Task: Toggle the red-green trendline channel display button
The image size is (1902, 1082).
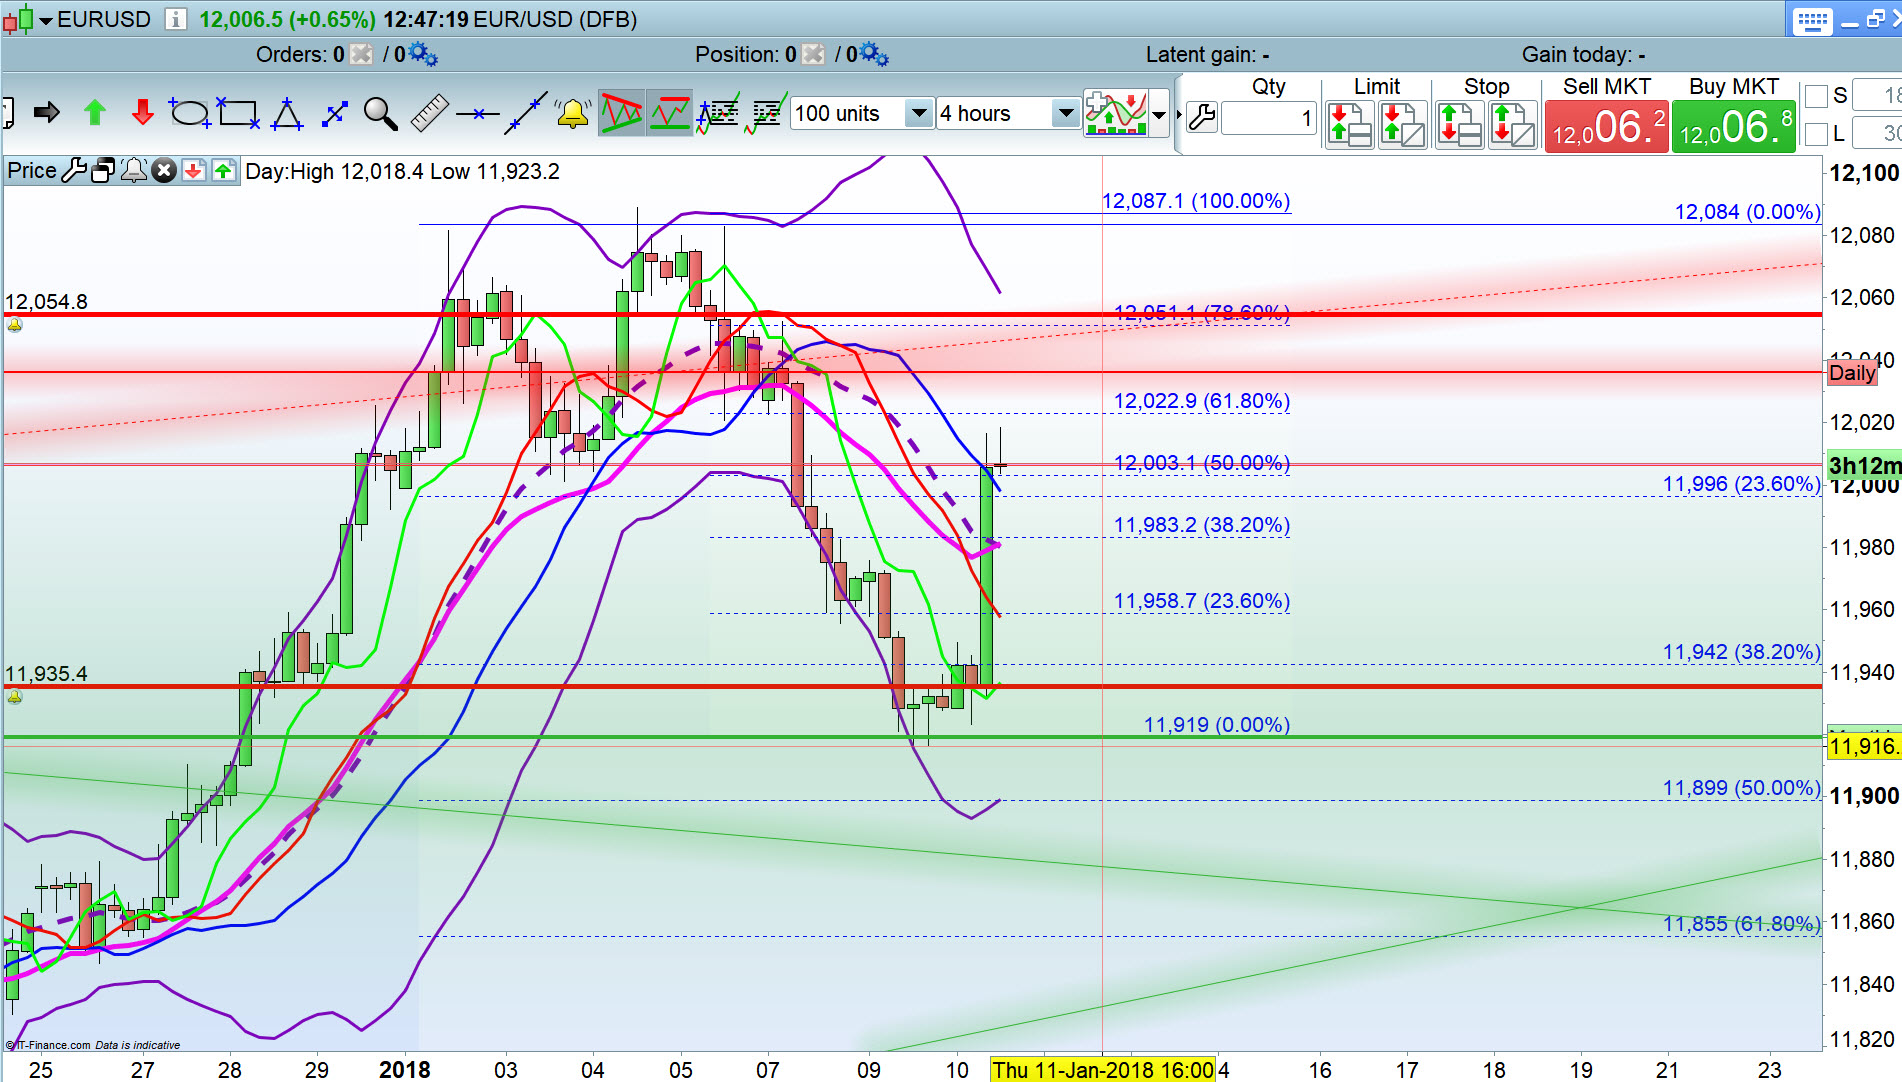Action: point(621,114)
